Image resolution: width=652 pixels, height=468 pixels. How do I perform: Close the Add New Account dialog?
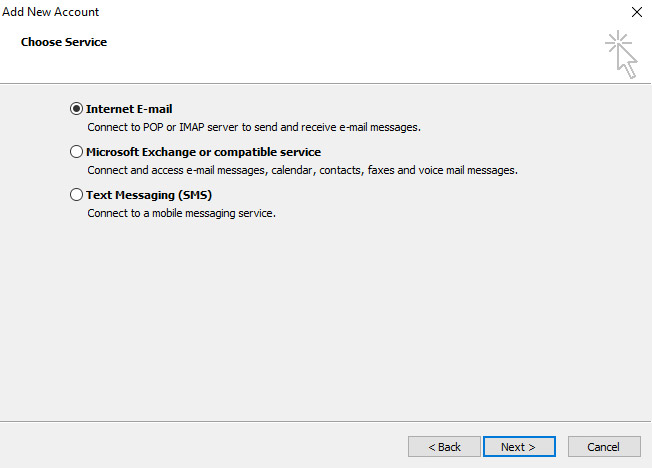tap(637, 12)
